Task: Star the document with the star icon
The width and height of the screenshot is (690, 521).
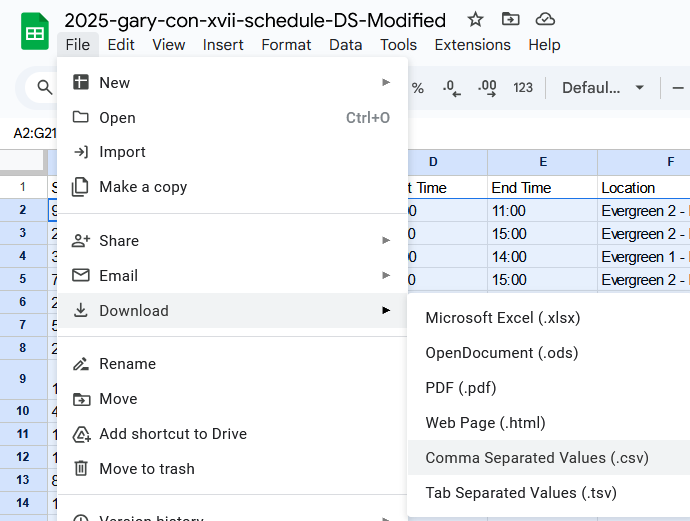Action: point(475,19)
